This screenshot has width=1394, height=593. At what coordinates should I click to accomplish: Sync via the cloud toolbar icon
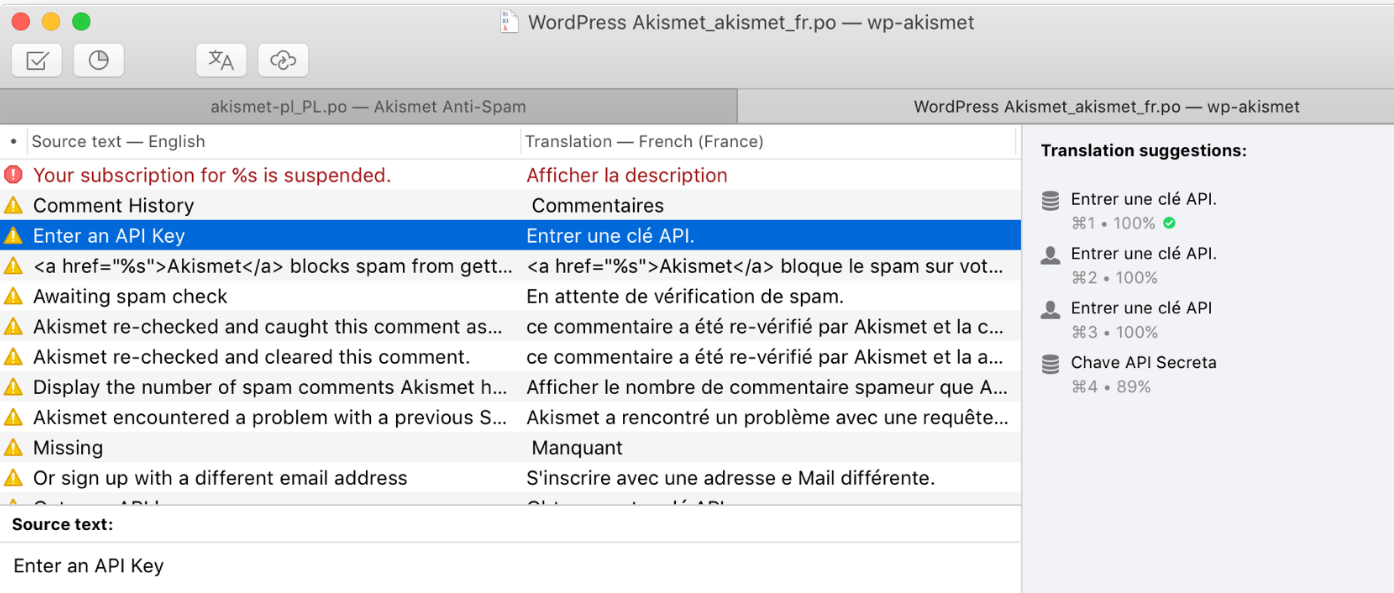(282, 60)
